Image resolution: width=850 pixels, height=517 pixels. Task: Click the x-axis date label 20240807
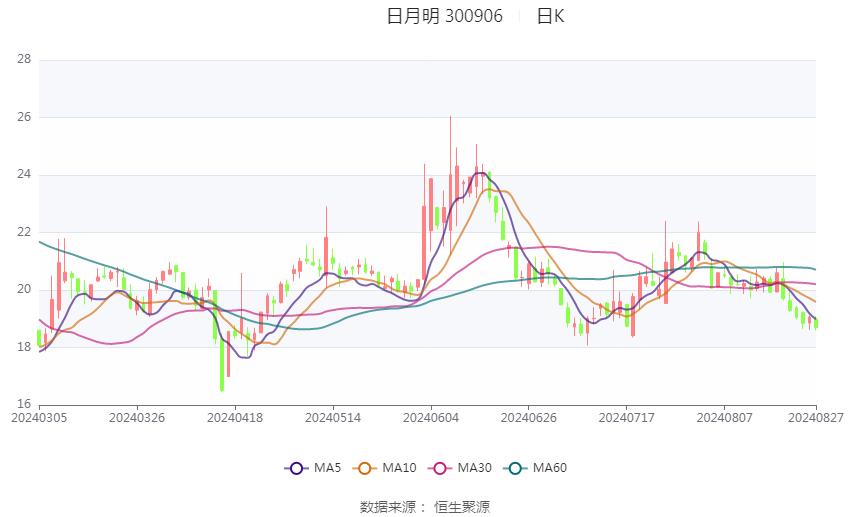725,418
